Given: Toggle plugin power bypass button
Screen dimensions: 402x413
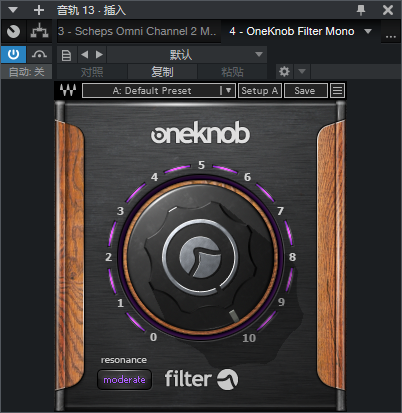Looking at the screenshot, I should (13, 54).
